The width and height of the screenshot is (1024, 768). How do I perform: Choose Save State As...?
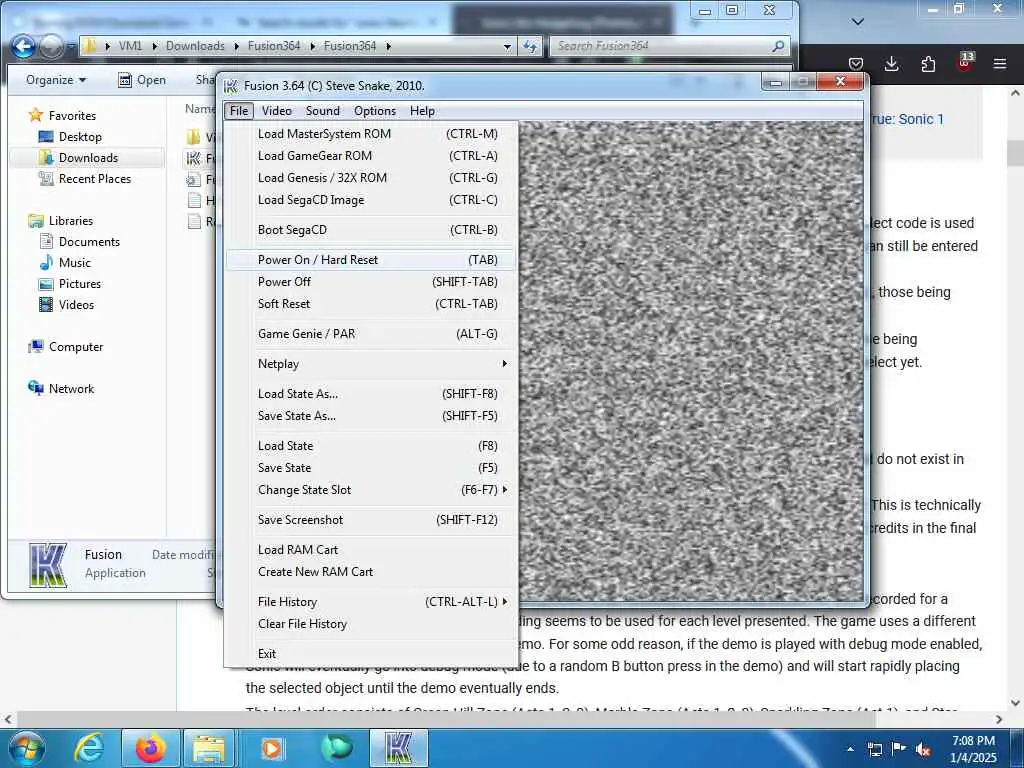point(371,416)
